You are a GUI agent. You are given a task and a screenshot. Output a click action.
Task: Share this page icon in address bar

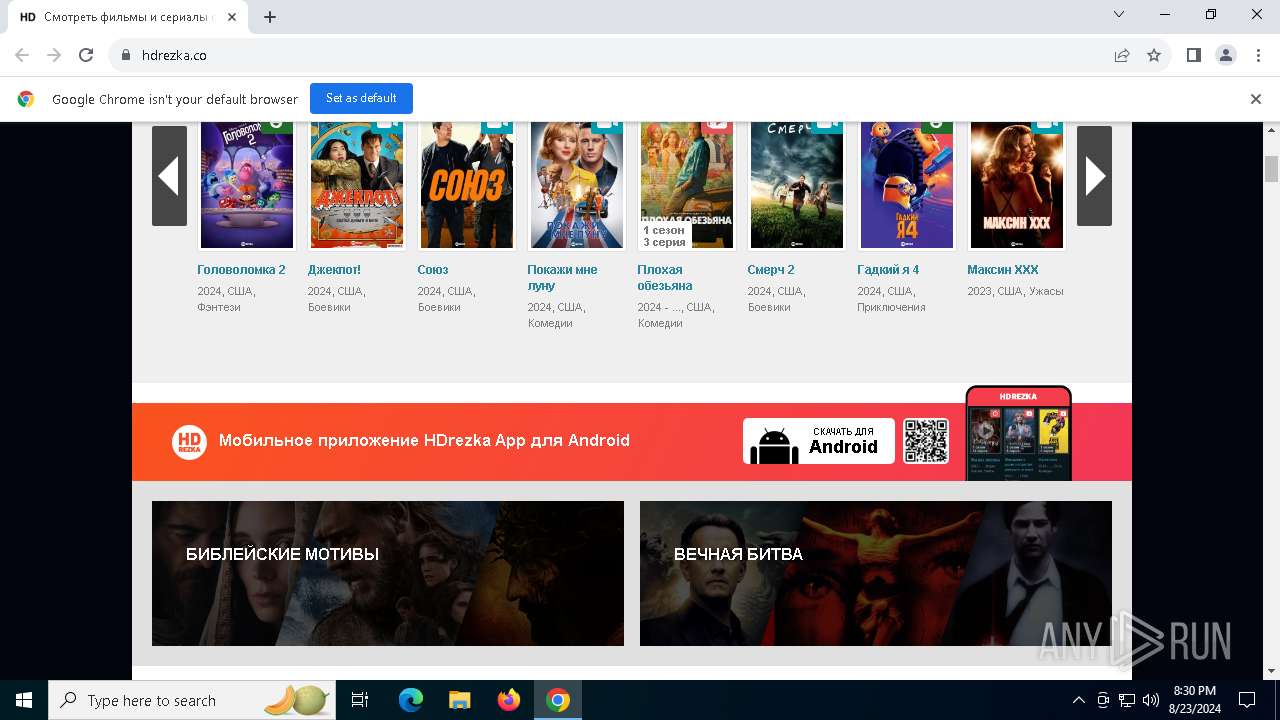click(x=1122, y=55)
